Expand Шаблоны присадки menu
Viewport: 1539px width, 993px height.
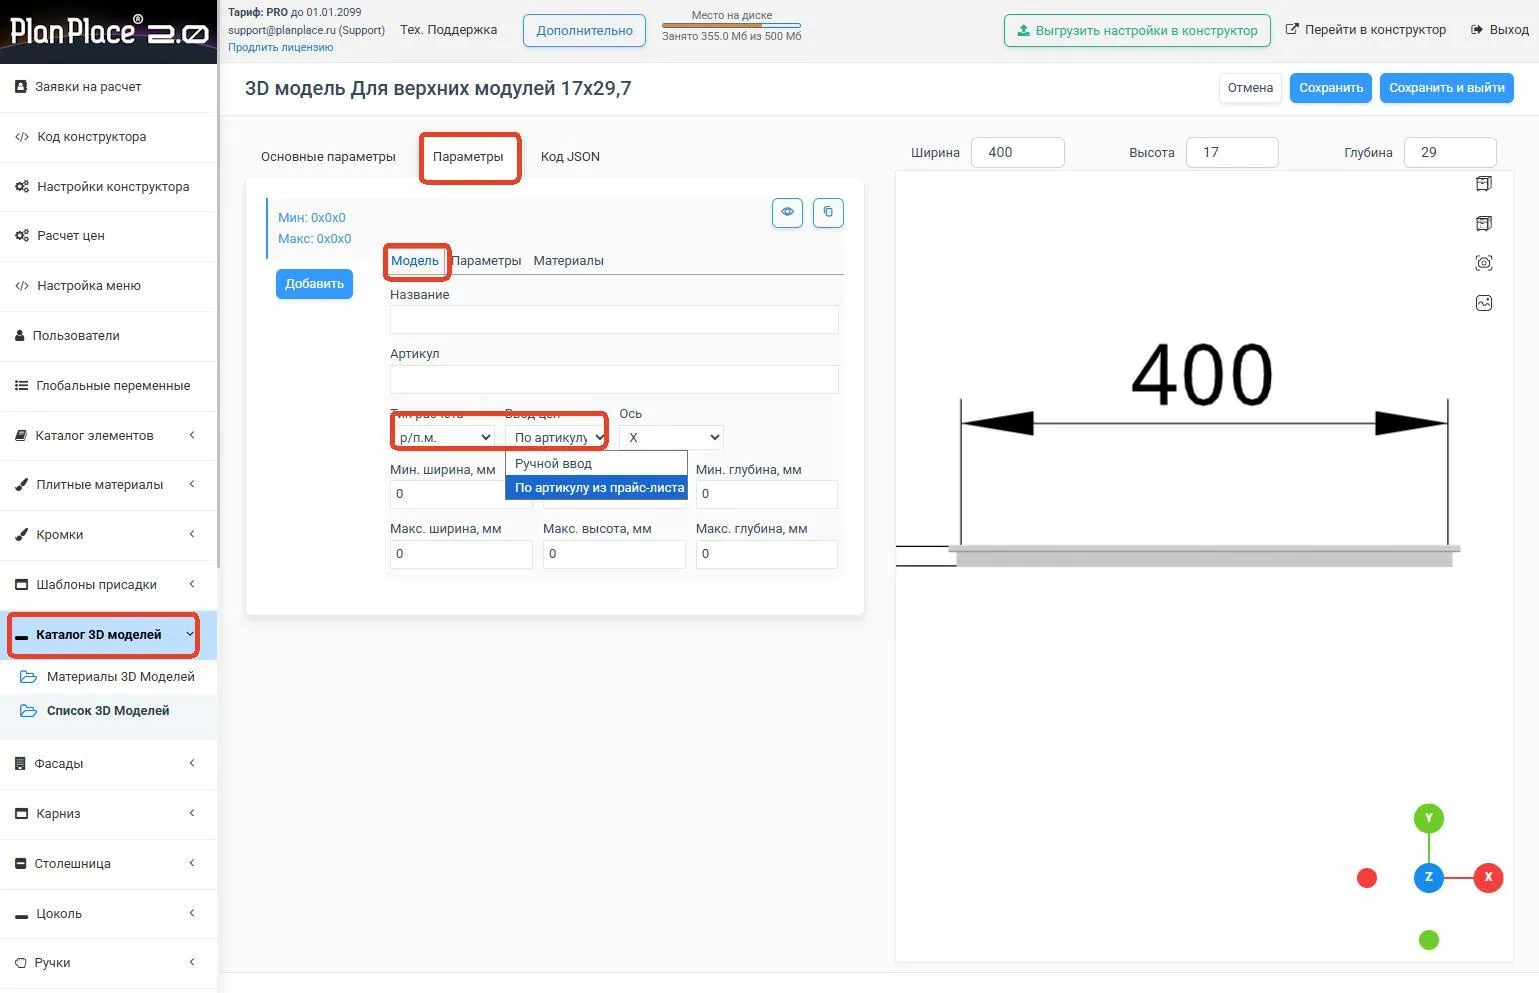click(x=108, y=585)
